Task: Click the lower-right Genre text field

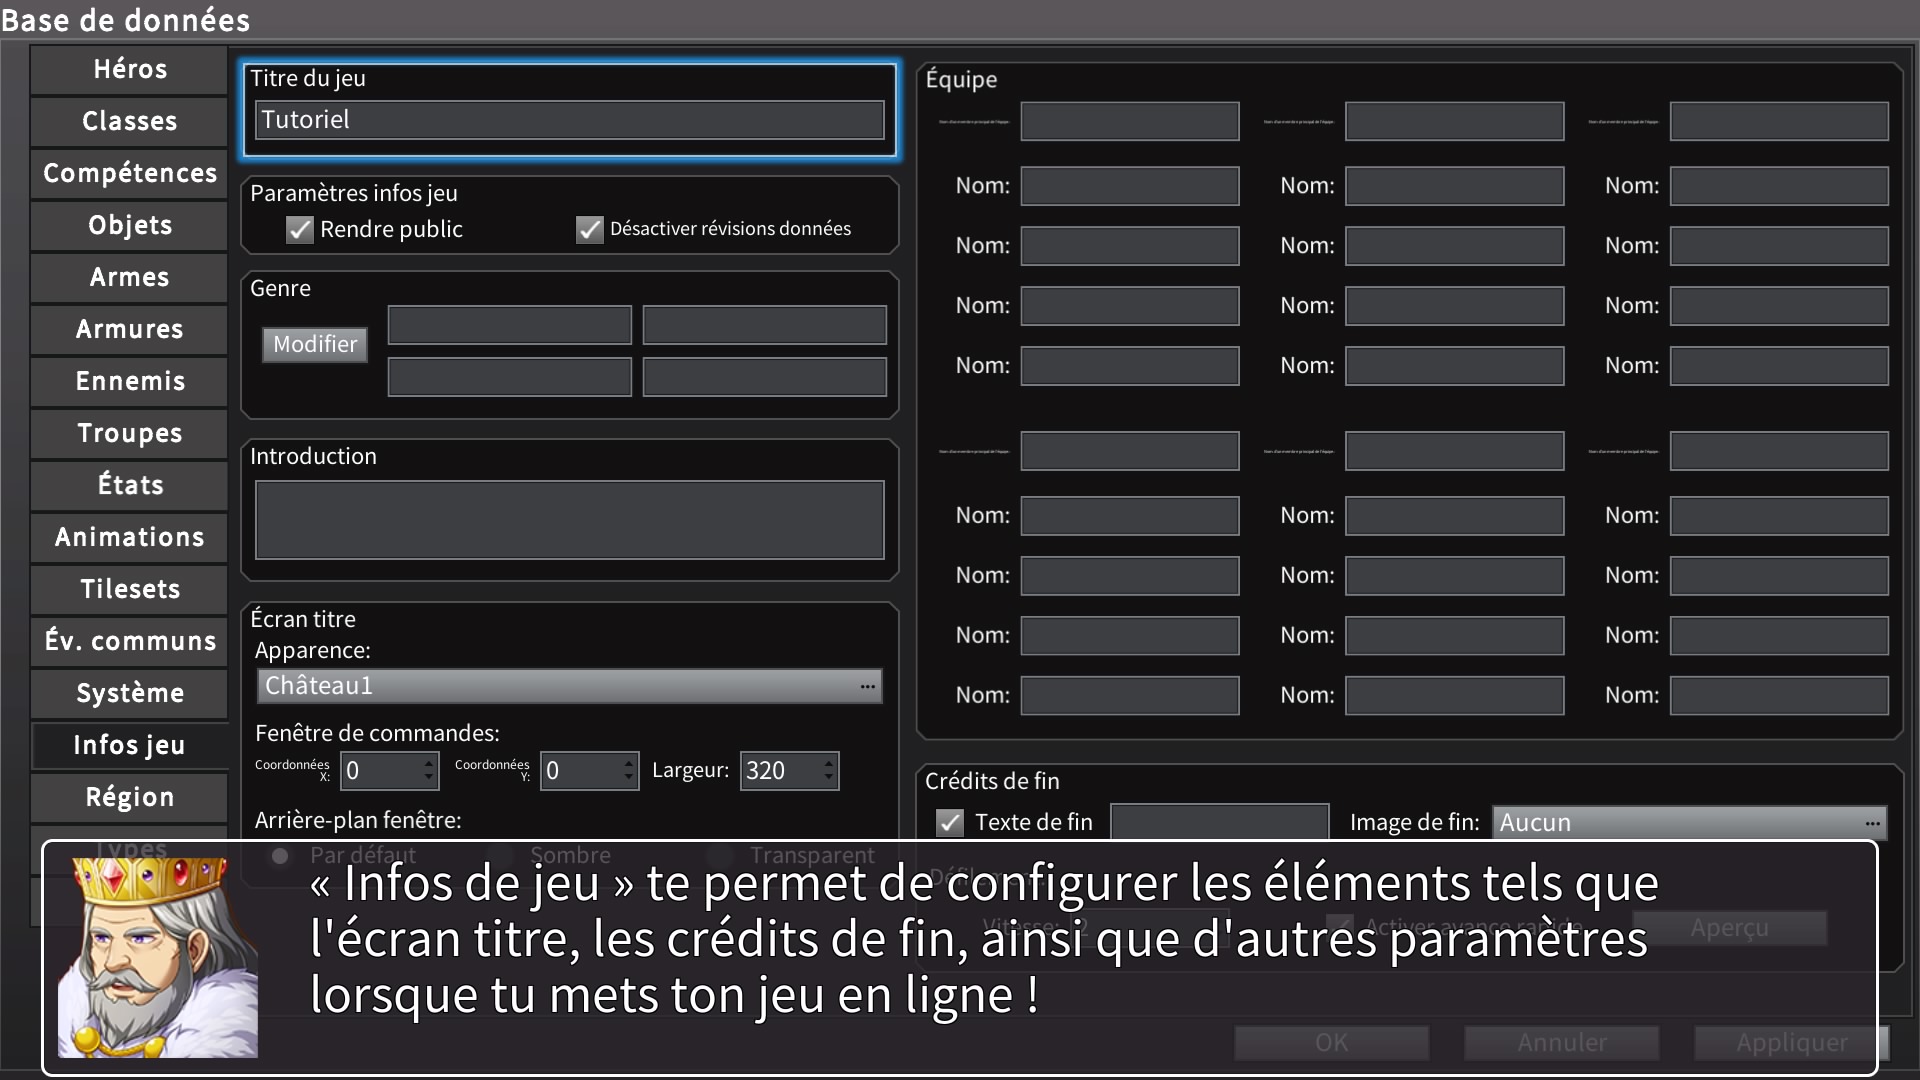Action: tap(765, 377)
